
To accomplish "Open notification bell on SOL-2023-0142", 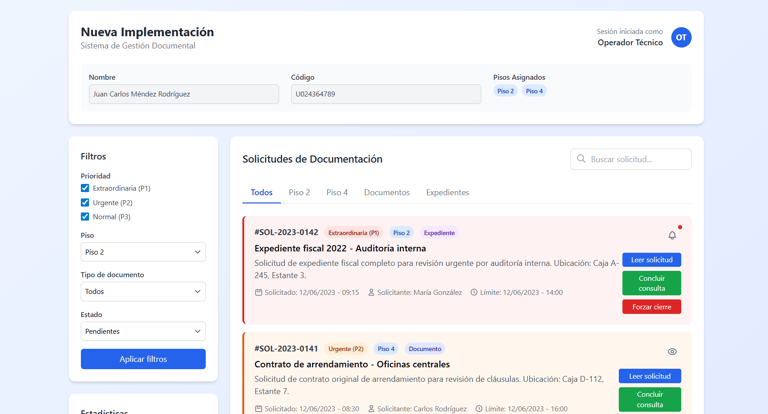I will click(x=672, y=235).
